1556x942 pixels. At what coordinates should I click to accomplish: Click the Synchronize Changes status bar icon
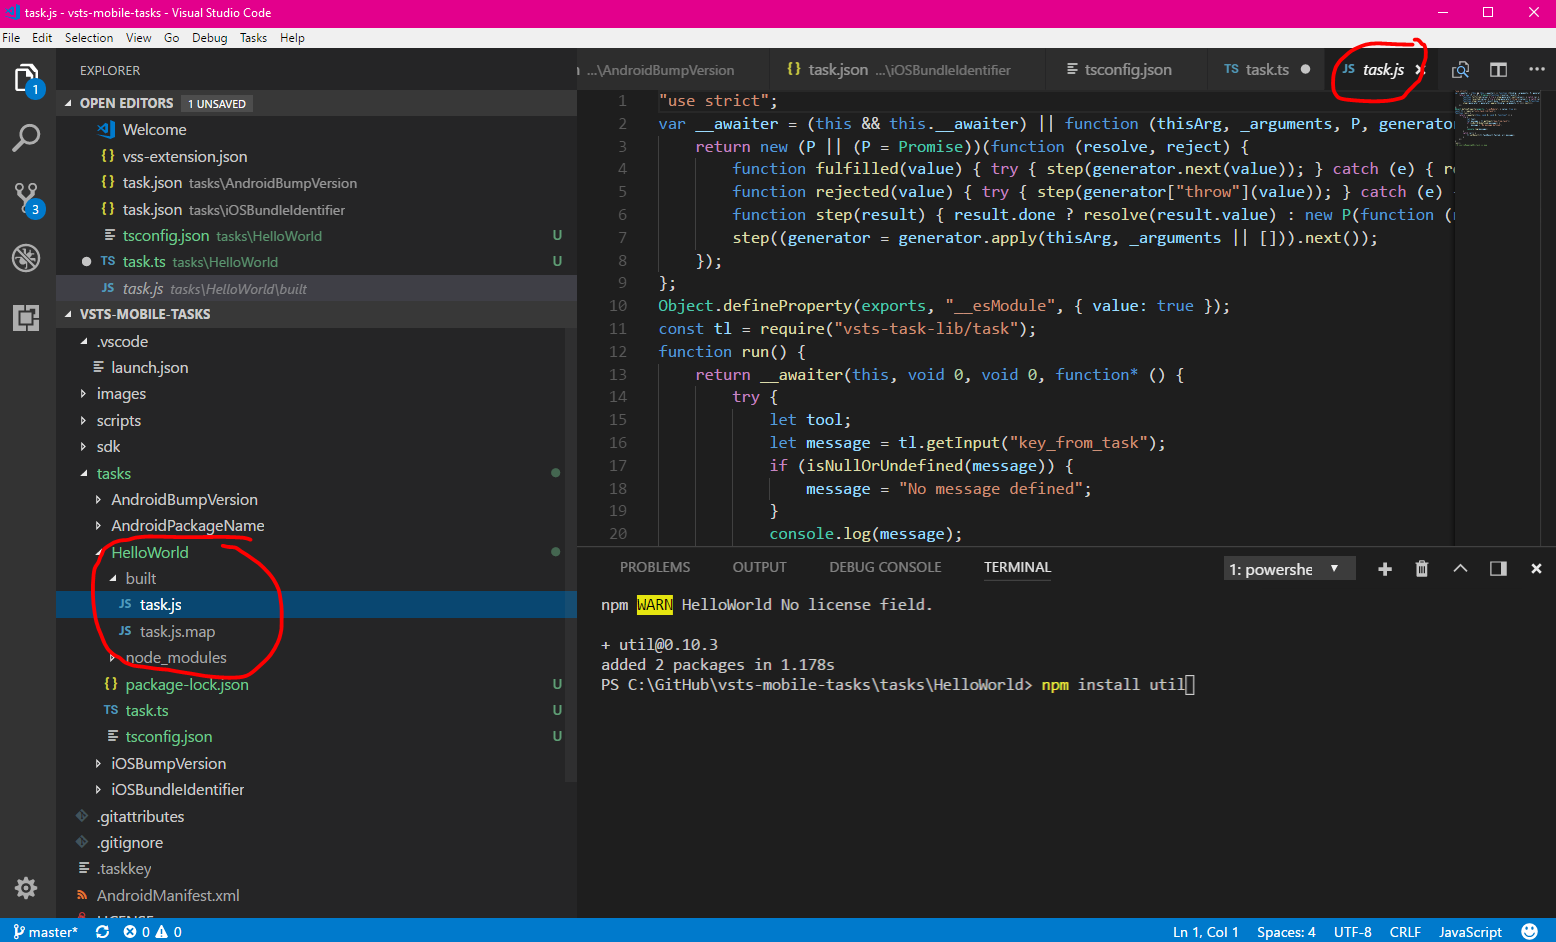tap(102, 932)
